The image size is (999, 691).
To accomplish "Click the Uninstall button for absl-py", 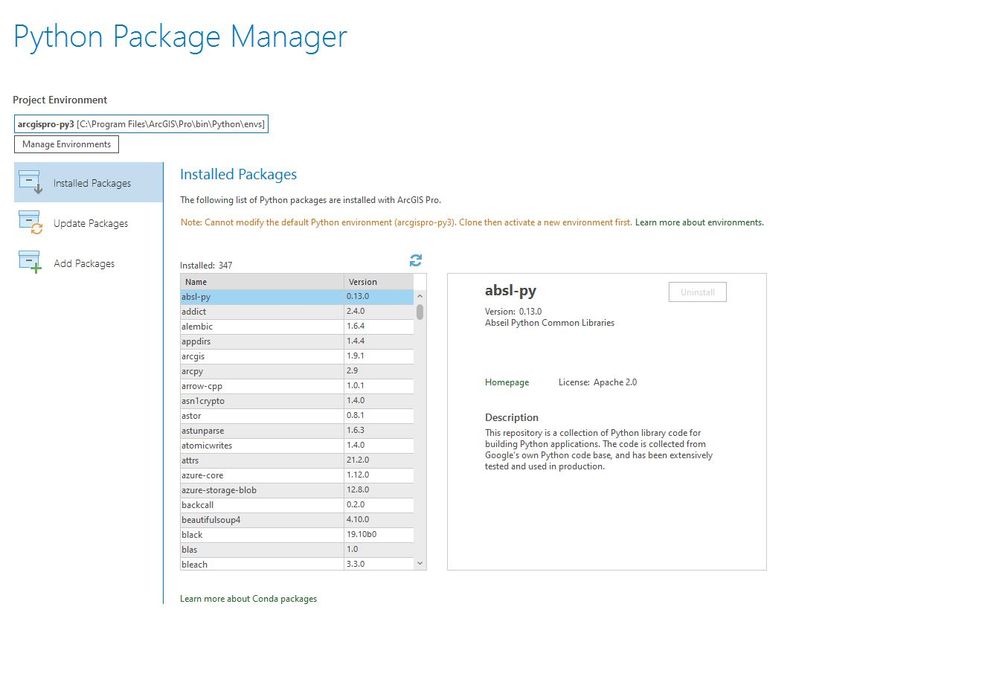I will (698, 292).
